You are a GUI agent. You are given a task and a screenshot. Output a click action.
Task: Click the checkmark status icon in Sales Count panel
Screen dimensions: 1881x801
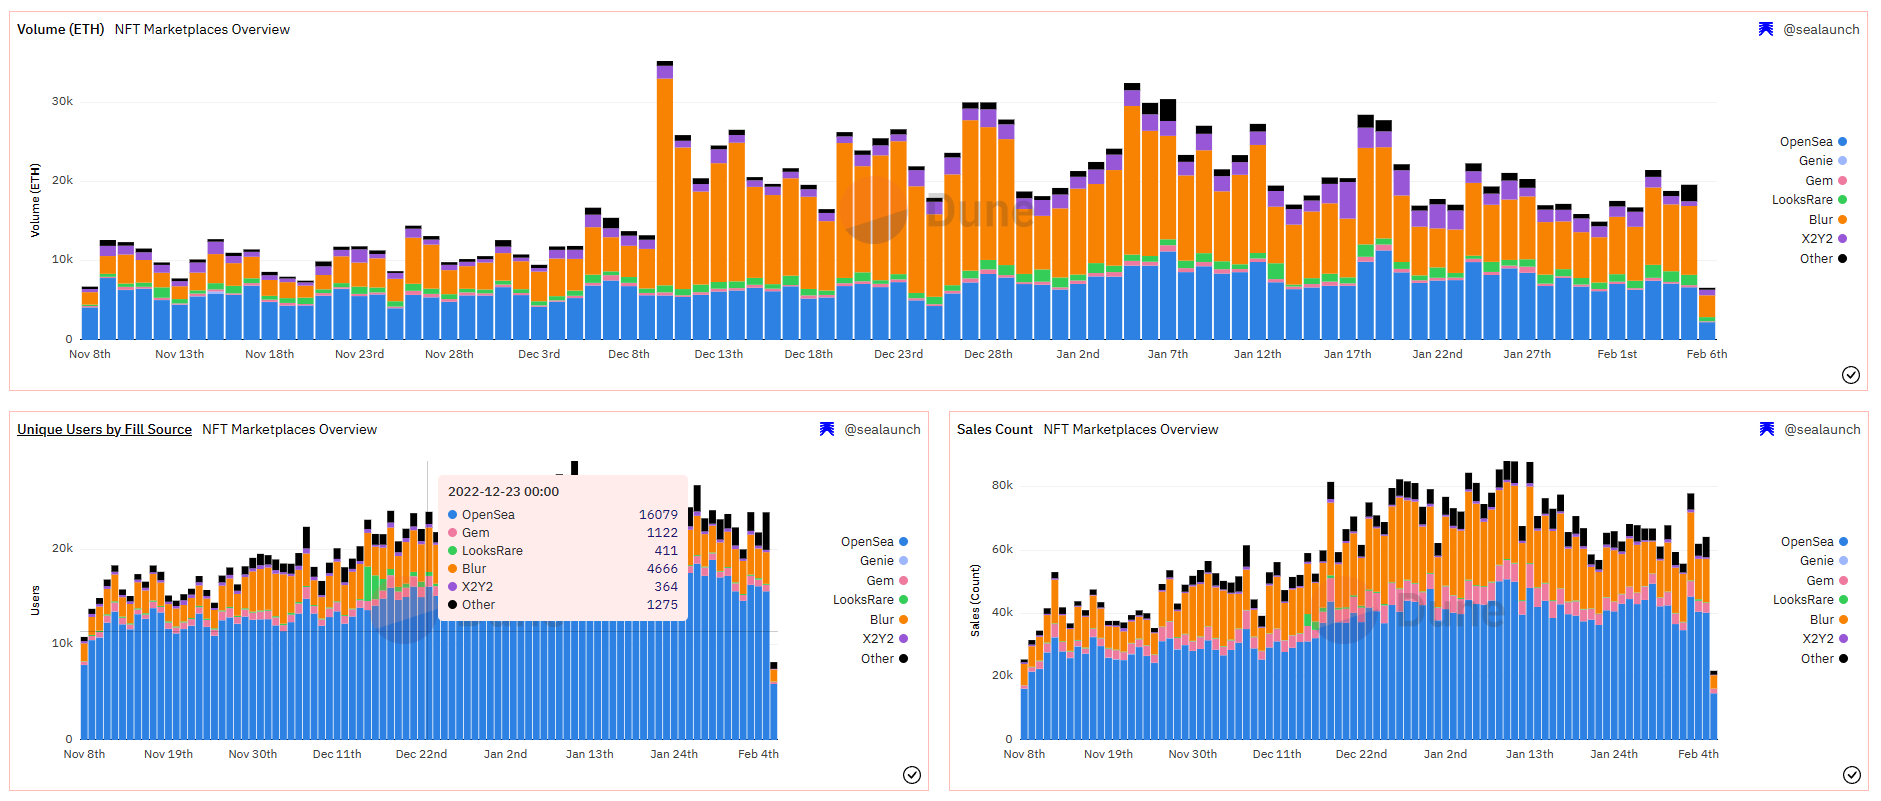tap(1852, 775)
